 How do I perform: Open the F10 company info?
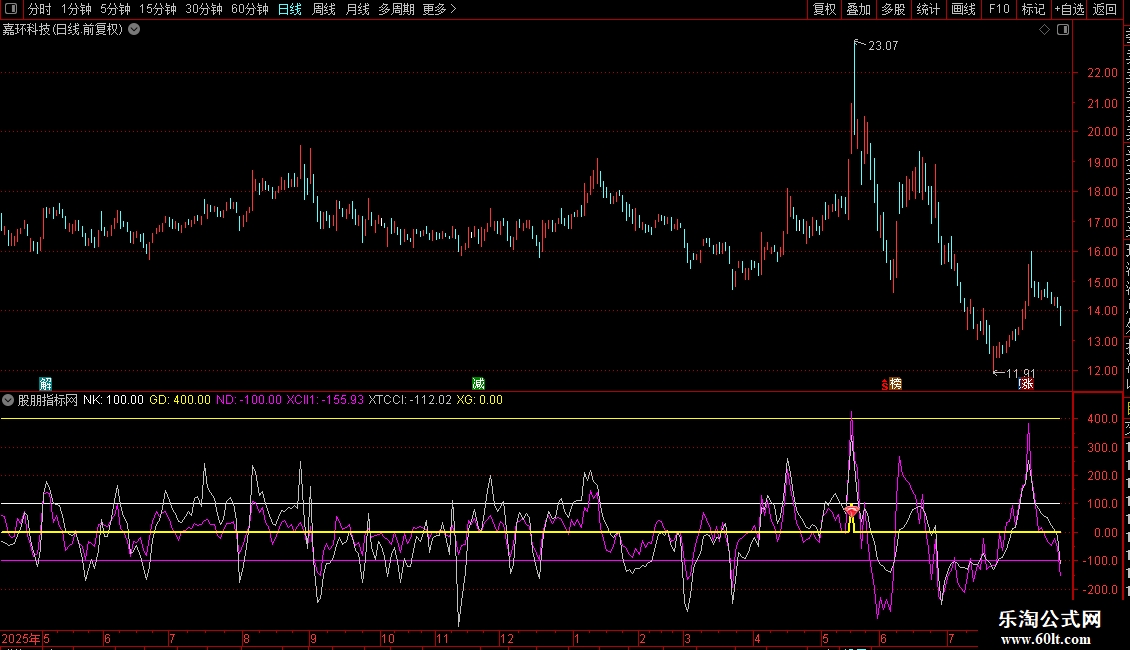coord(999,9)
